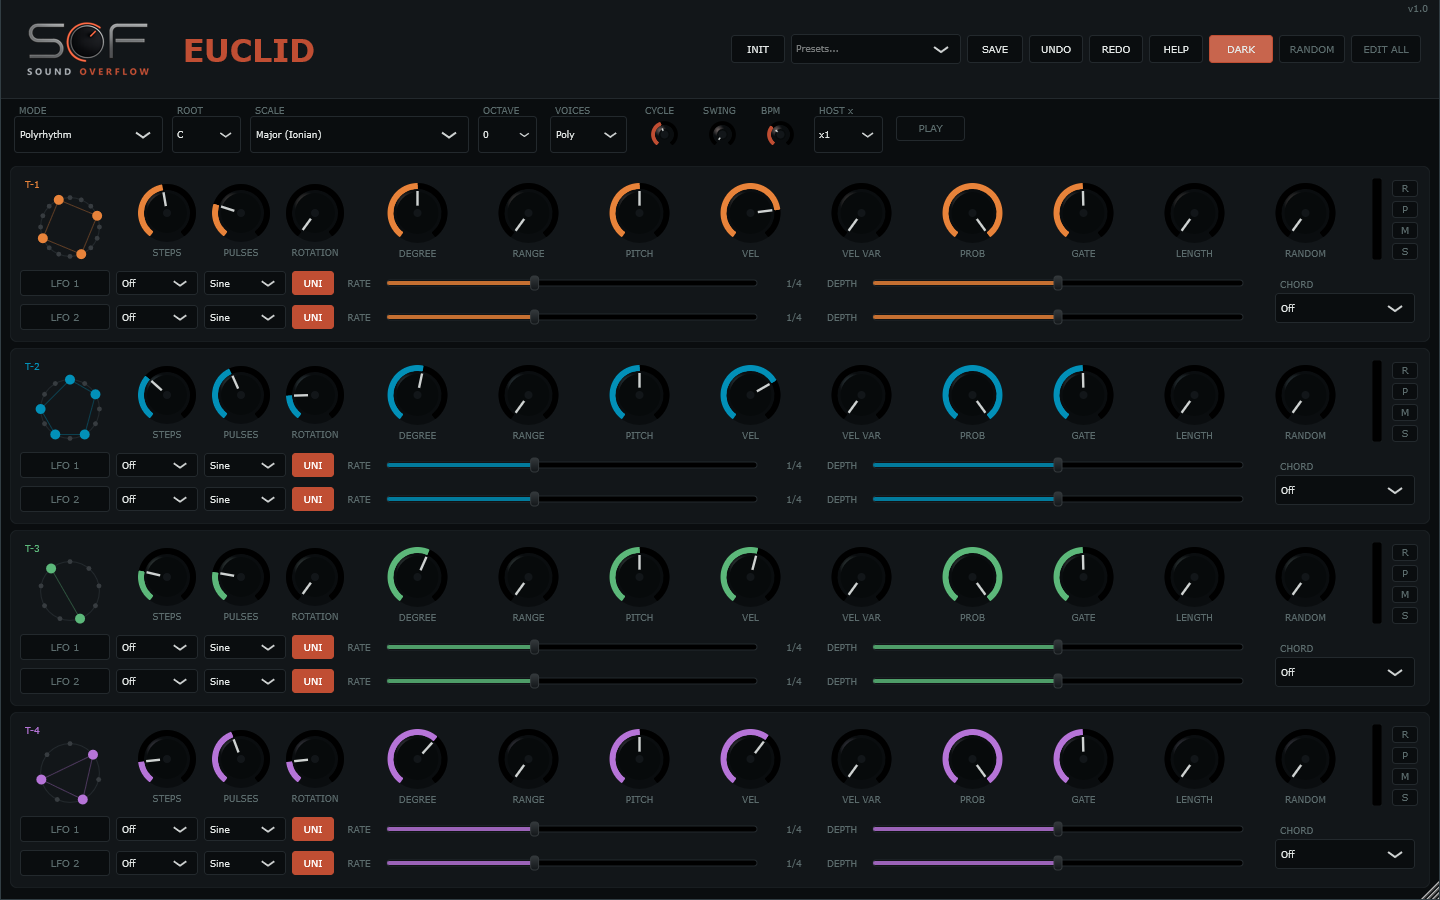Toggle UNI on T-1 LFO 1
1440x900 pixels.
[313, 283]
